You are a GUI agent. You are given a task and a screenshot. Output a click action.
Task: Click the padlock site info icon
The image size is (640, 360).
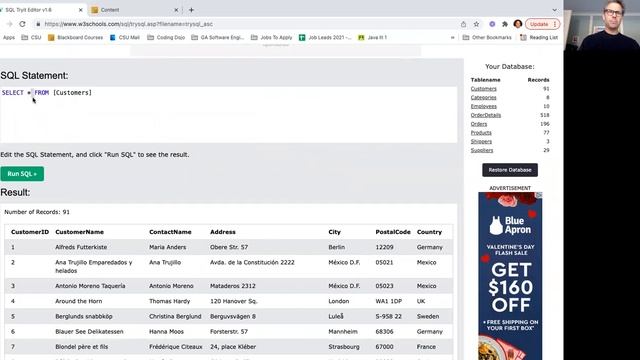(38, 24)
